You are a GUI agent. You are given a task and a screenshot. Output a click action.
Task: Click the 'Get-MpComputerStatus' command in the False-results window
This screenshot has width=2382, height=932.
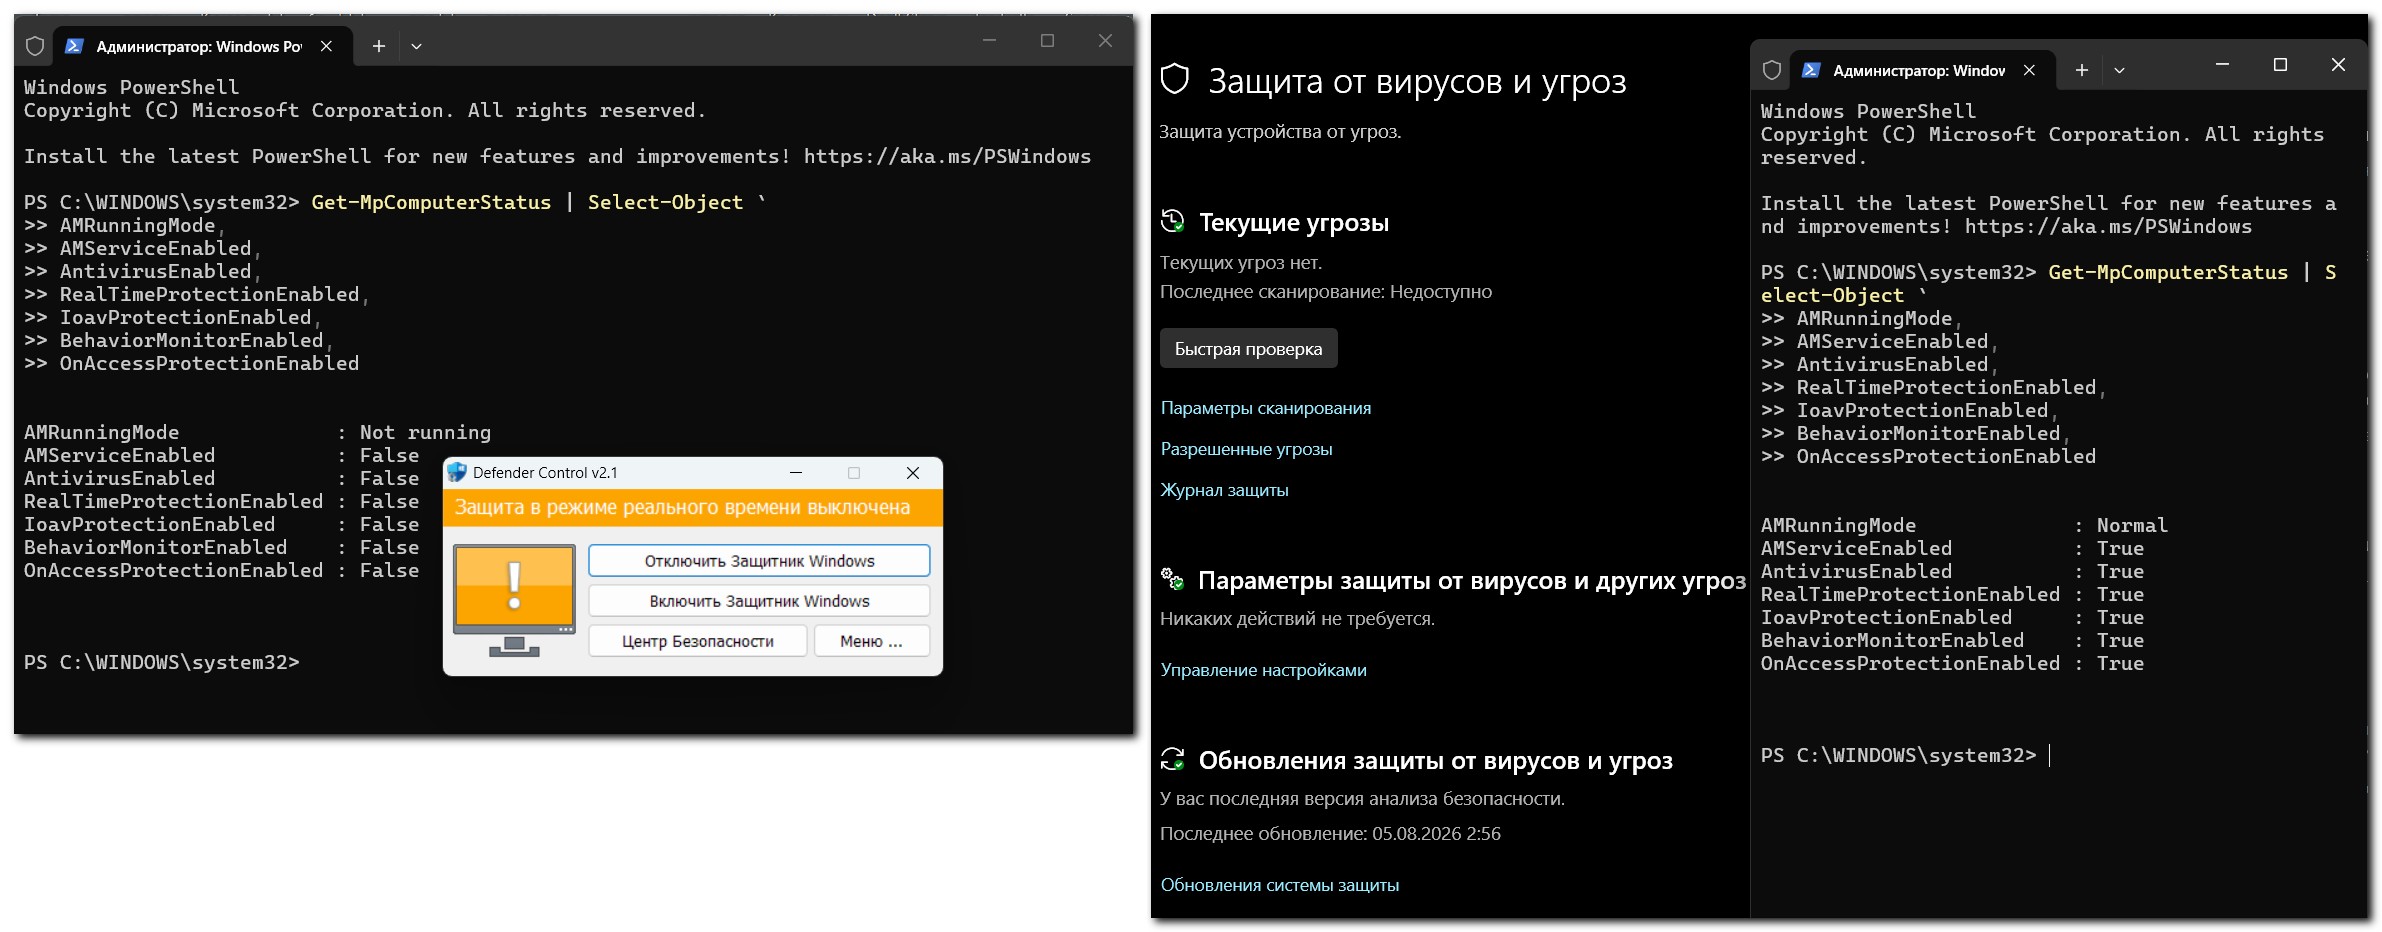(x=431, y=202)
